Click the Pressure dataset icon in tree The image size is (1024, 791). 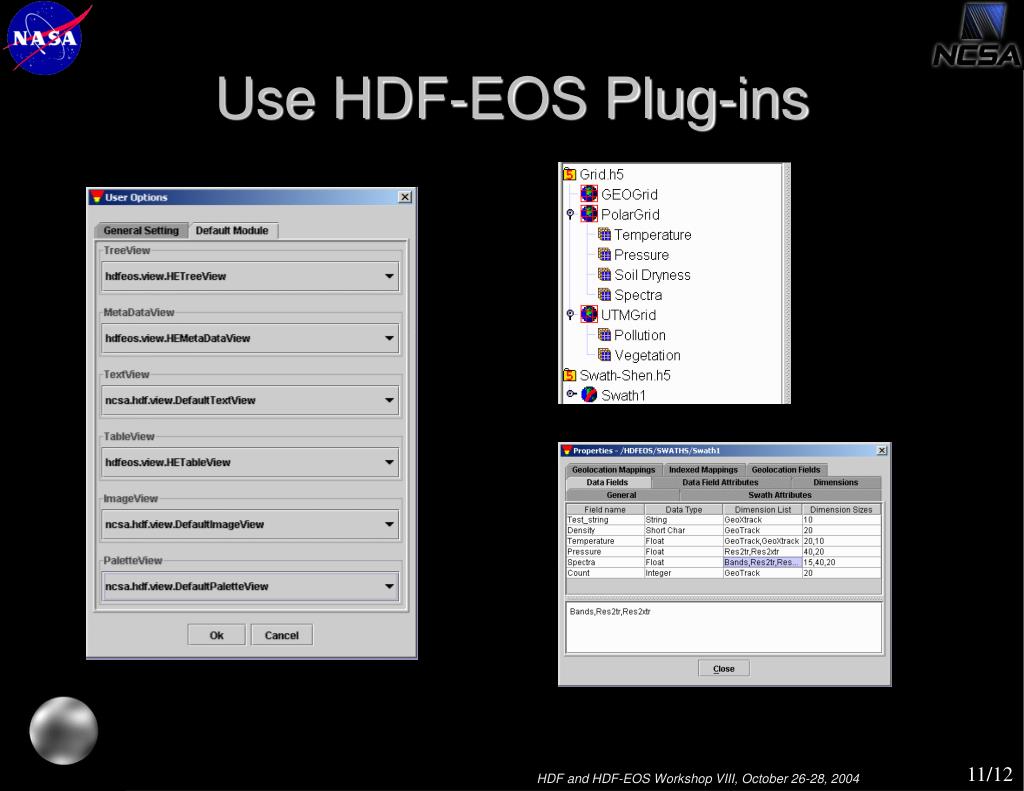tap(605, 254)
